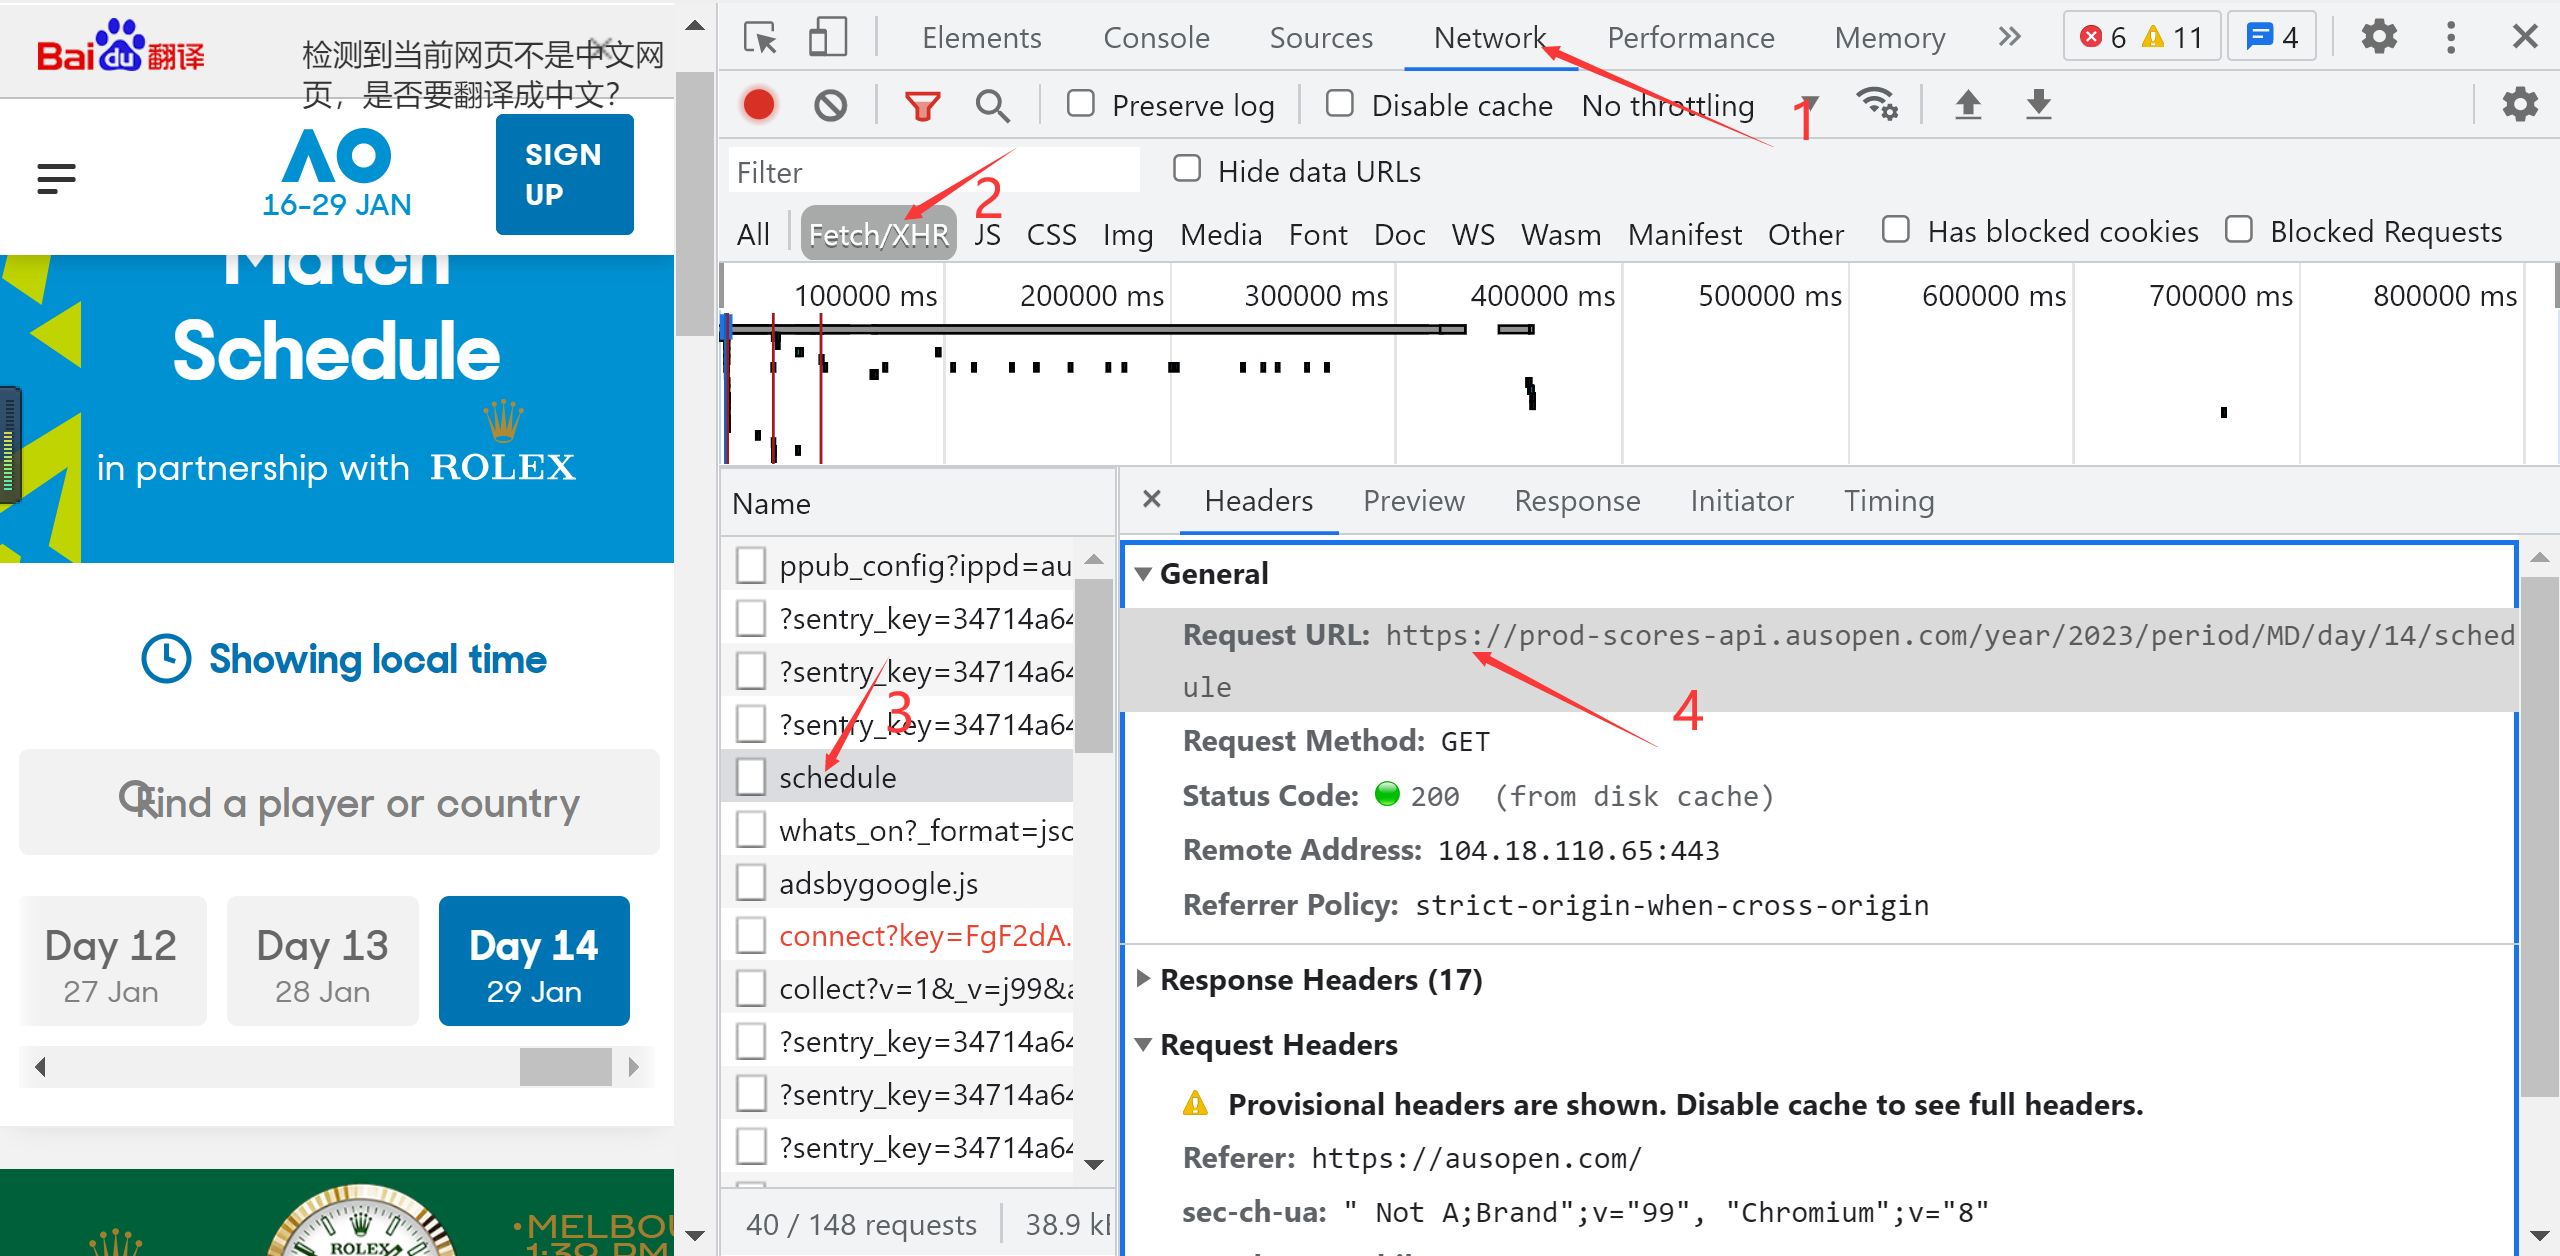The image size is (2560, 1256).
Task: Click the inspect element picker icon
Action: pyautogui.click(x=760, y=38)
